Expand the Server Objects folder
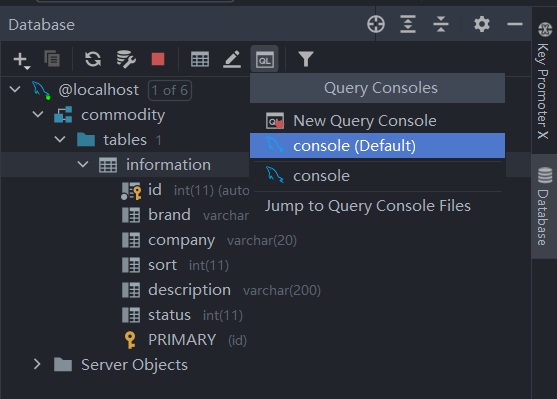 [37, 364]
